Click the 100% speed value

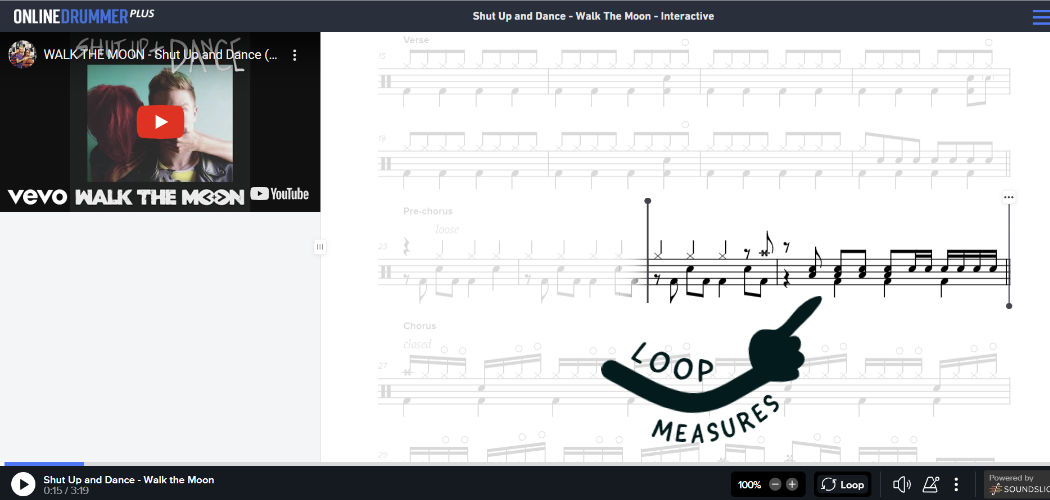(749, 485)
